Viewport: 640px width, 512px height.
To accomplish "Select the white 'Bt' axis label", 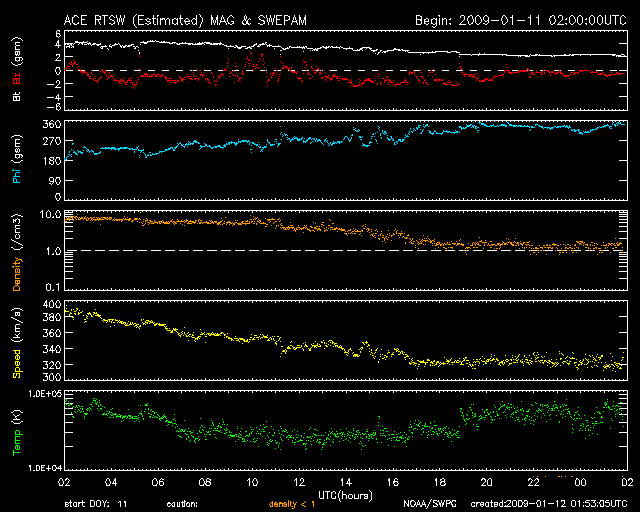I will (17, 96).
